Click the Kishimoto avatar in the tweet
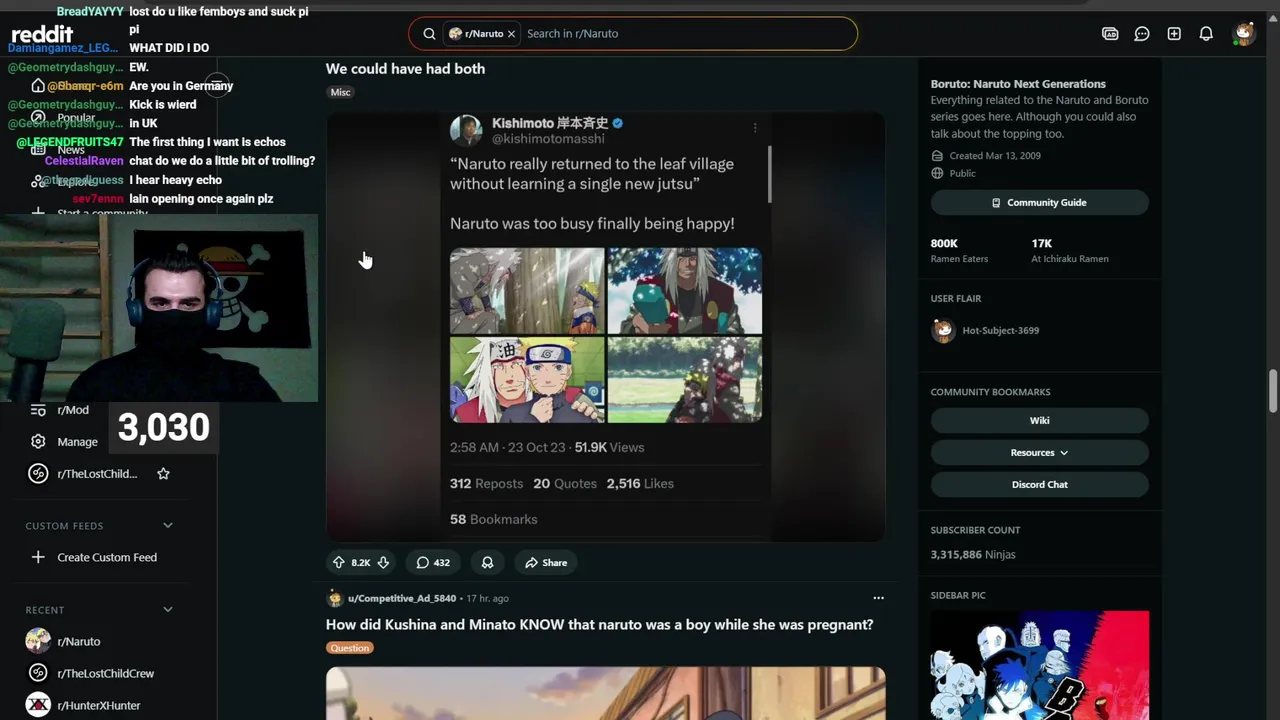 pos(466,131)
